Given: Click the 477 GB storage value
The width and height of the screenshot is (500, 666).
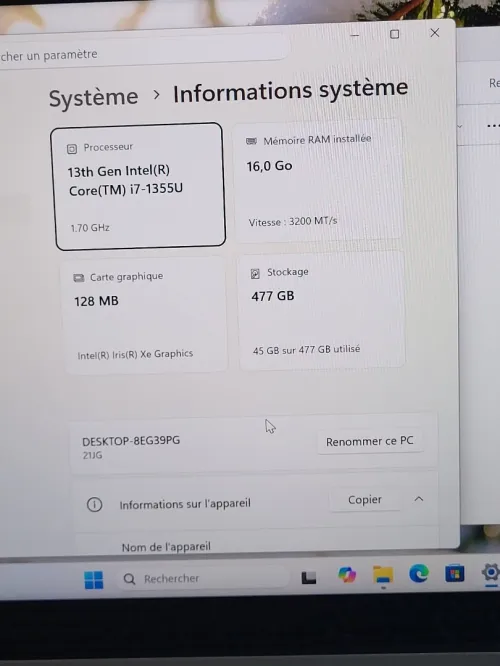Looking at the screenshot, I should click(x=273, y=296).
